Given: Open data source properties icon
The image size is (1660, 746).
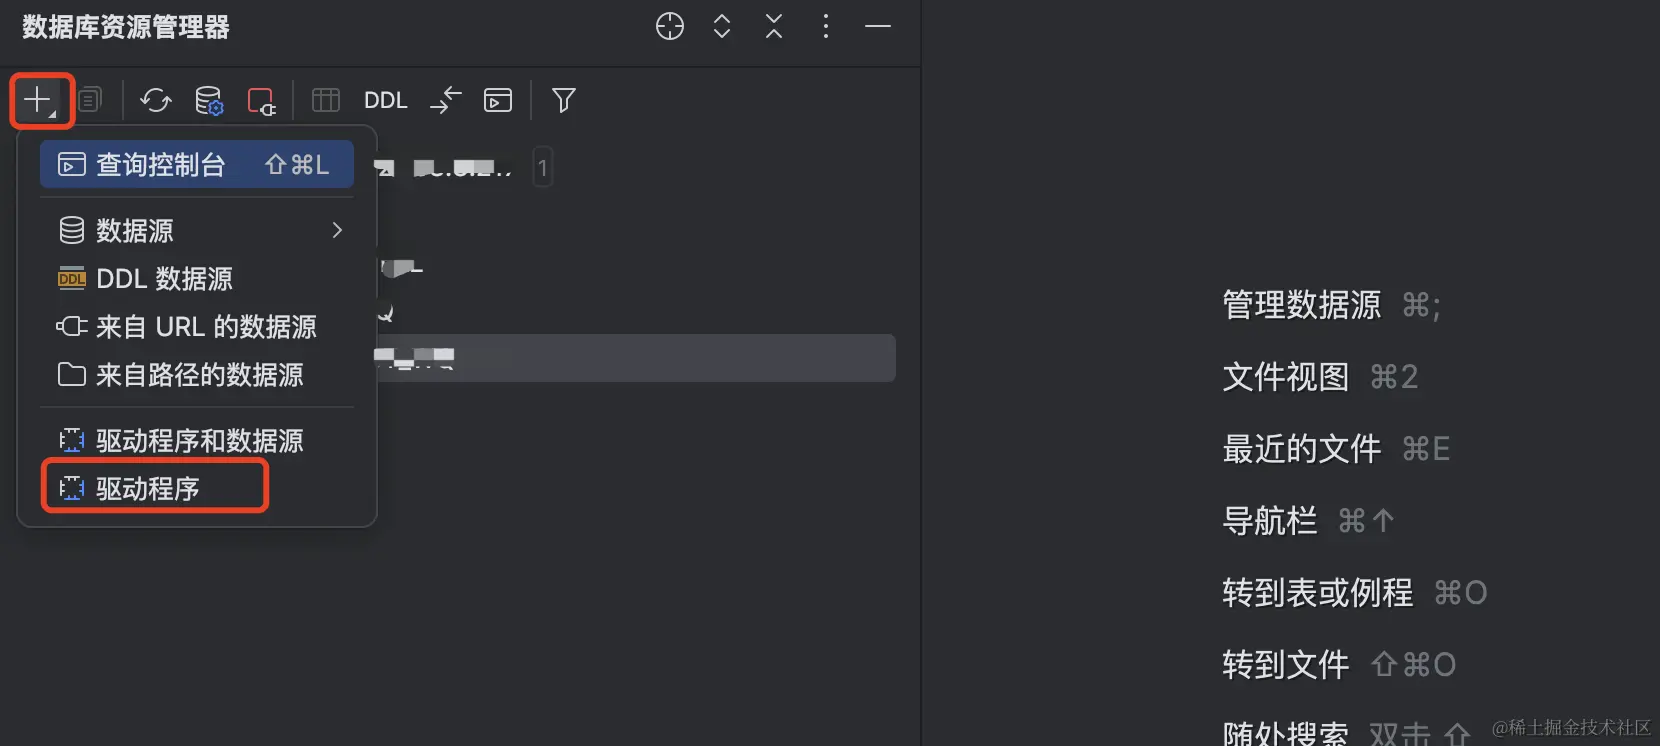Looking at the screenshot, I should (x=209, y=100).
